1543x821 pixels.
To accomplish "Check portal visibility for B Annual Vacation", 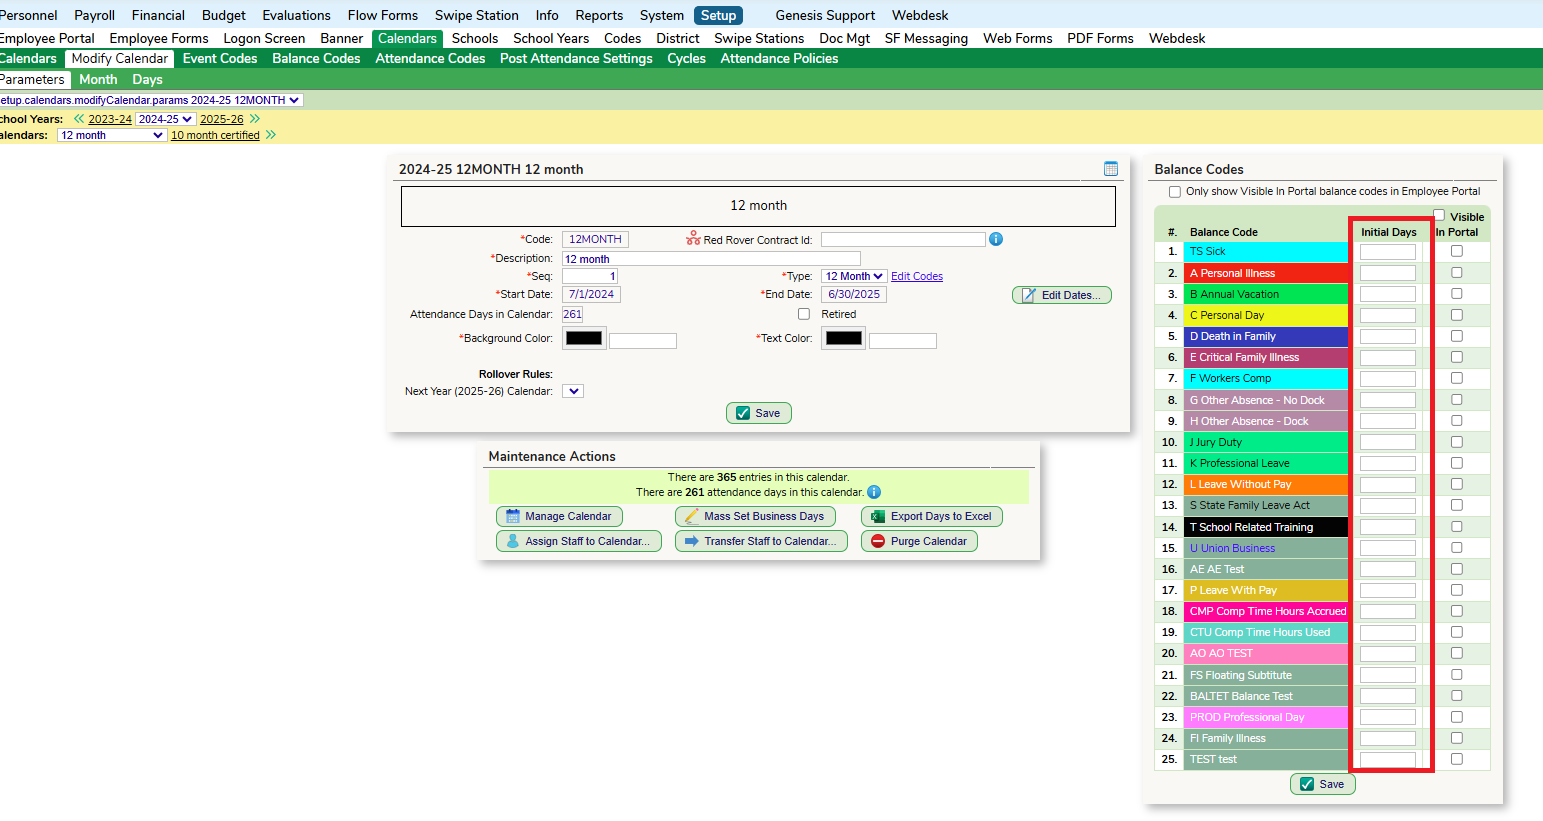I will pos(1457,294).
